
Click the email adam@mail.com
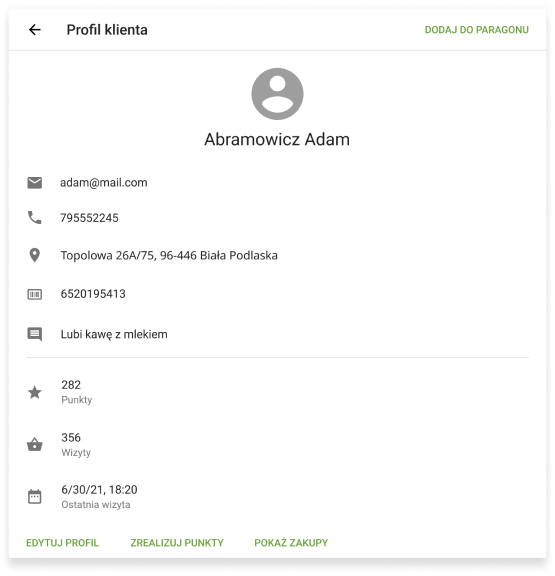104,183
